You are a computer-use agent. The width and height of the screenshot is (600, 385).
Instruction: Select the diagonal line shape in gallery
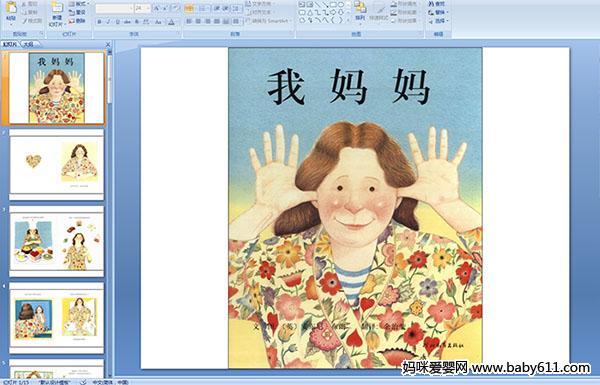(317, 5)
